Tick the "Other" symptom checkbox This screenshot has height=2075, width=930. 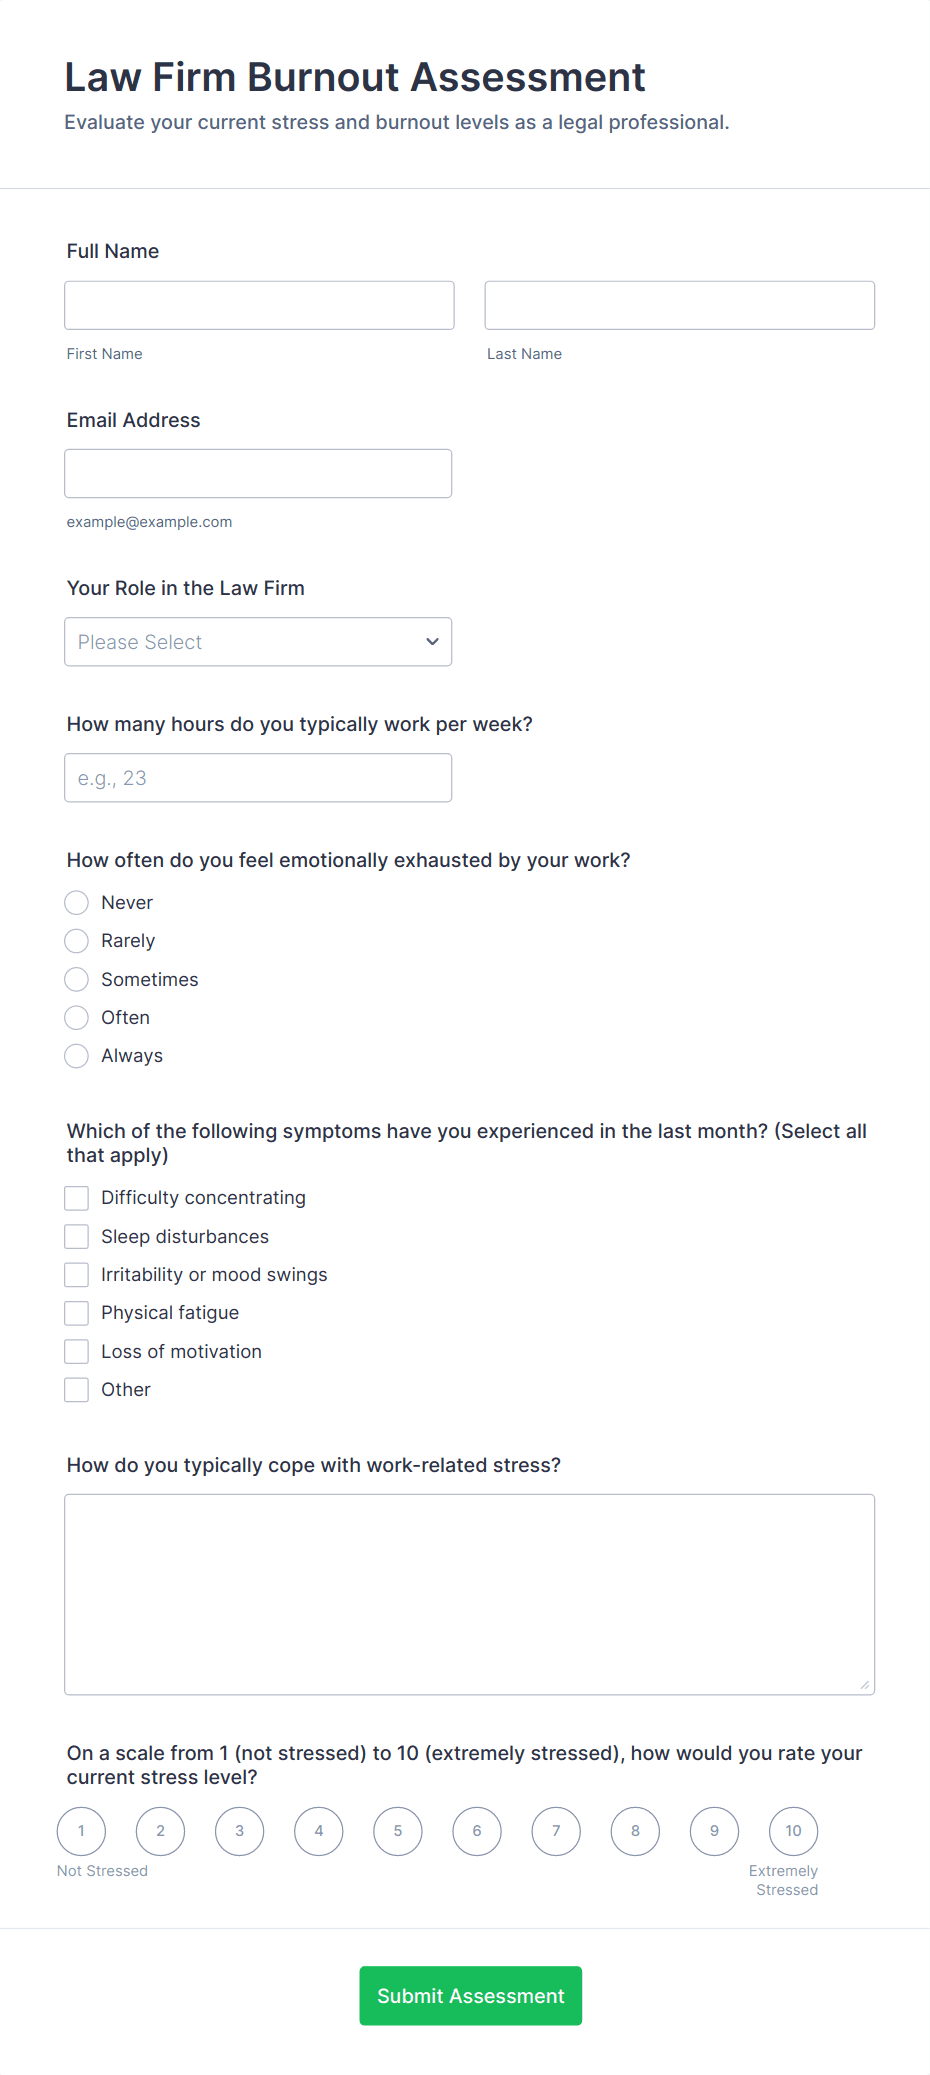point(76,1389)
